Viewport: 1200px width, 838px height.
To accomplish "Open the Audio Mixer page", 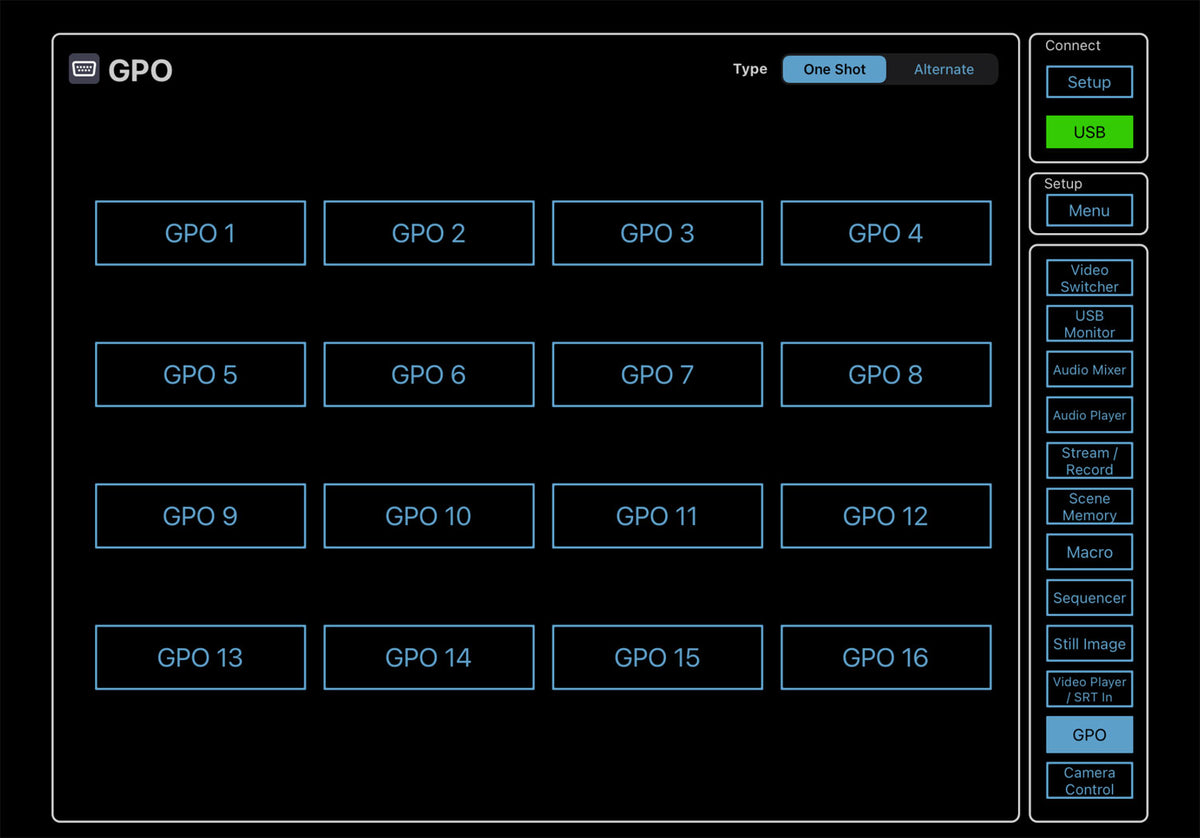I will point(1089,370).
